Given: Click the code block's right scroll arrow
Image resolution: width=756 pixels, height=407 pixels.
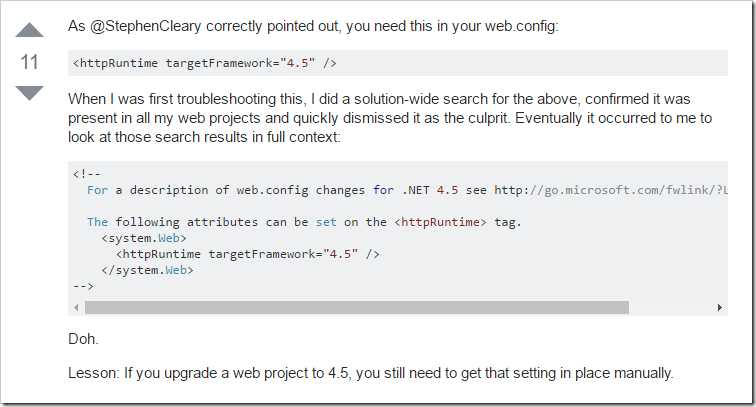Looking at the screenshot, I should (720, 307).
